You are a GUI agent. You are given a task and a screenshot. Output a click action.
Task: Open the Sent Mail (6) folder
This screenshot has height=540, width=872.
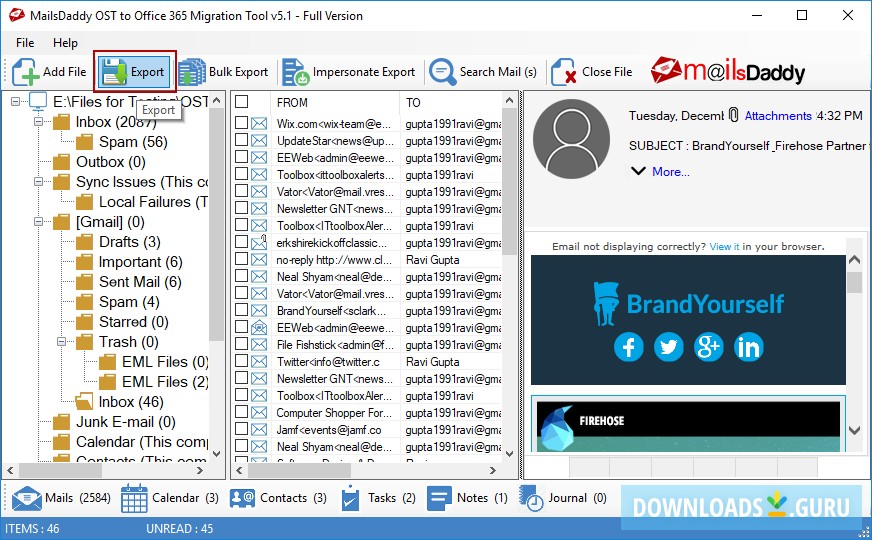point(129,282)
